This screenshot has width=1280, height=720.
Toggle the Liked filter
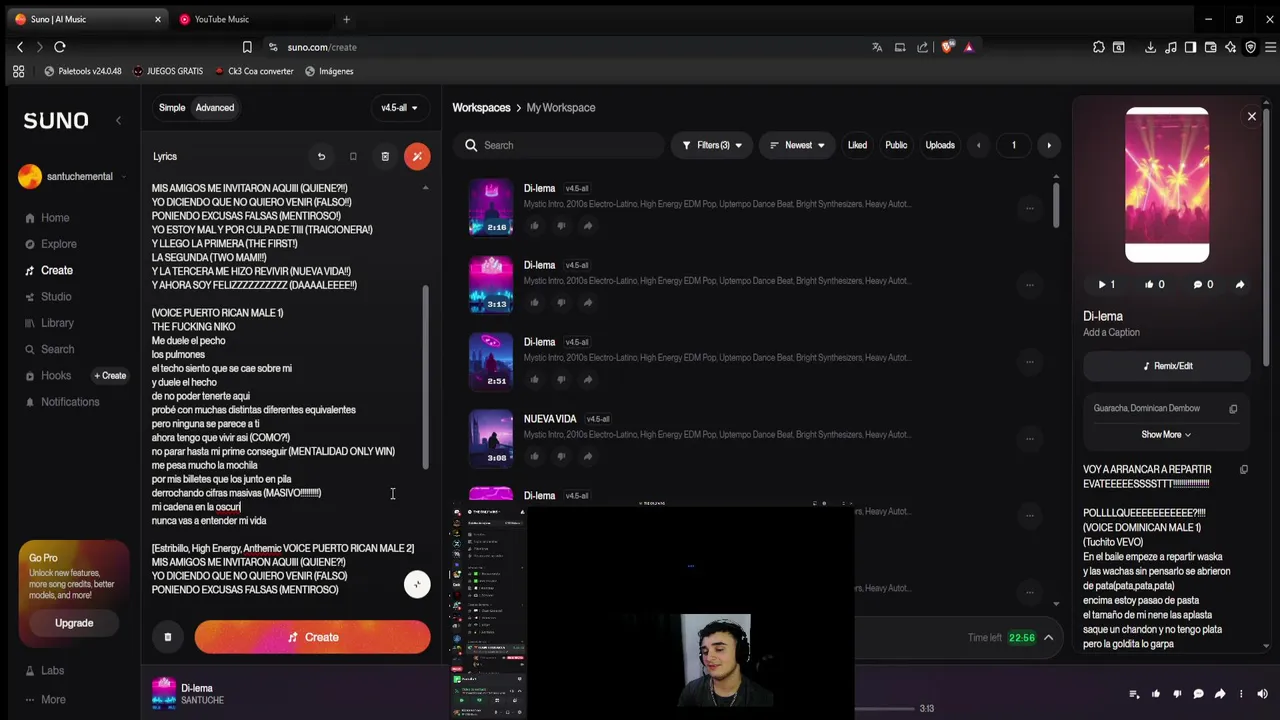[x=857, y=145]
